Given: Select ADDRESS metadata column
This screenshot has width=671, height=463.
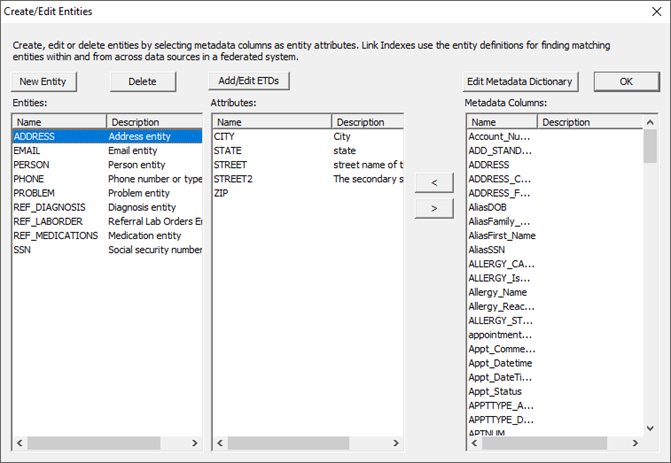Looking at the screenshot, I should click(x=489, y=165).
